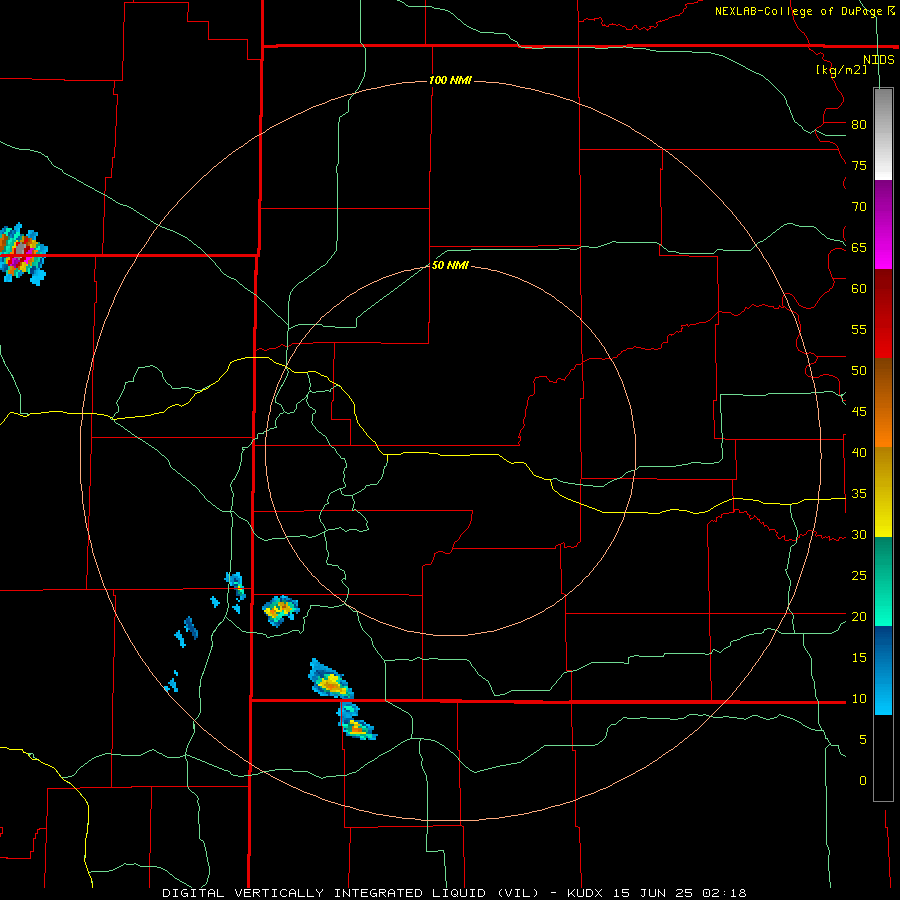
Task: Click the scale value "45"
Action: point(859,412)
